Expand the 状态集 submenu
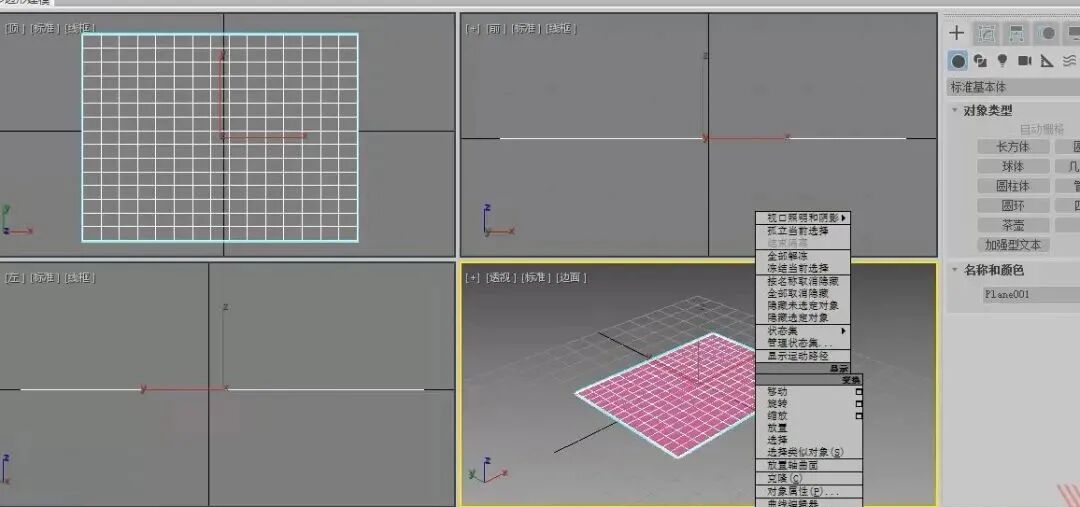The width and height of the screenshot is (1080, 507). (803, 331)
